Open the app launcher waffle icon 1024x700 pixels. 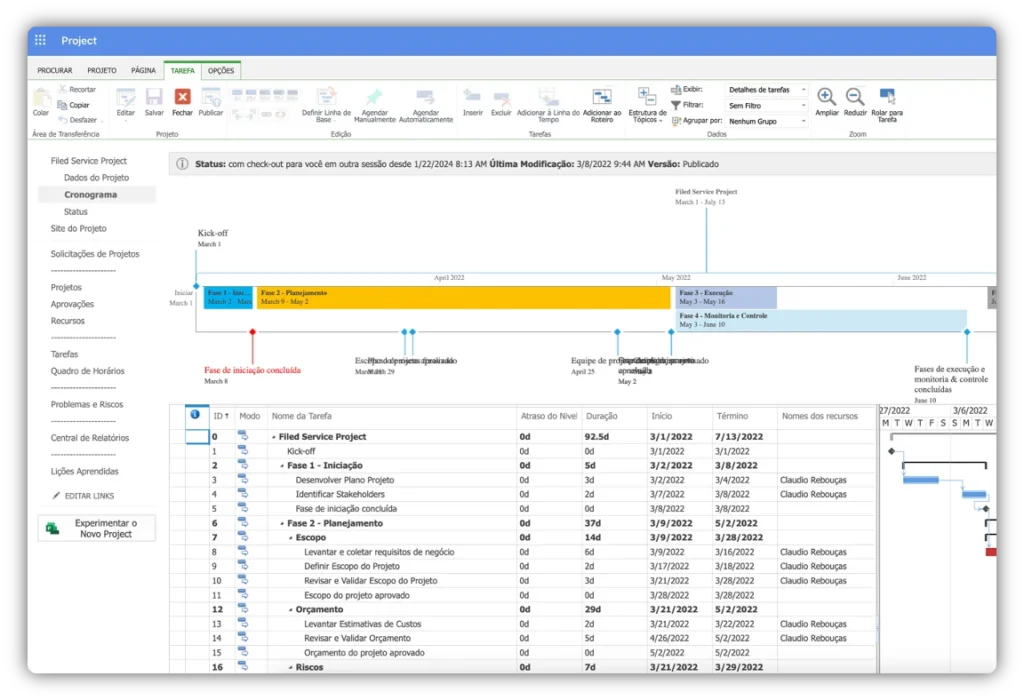pos(41,40)
